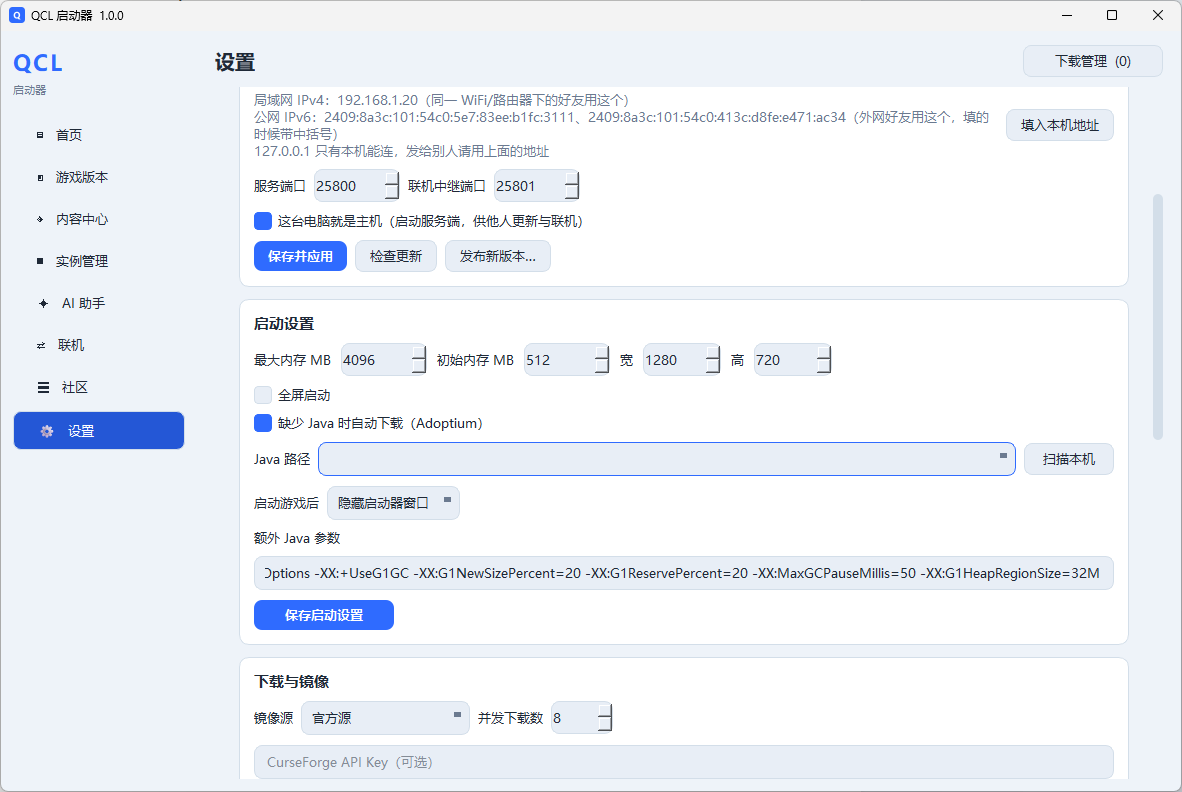Viewport: 1182px width, 792px height.
Task: Toggle 这台电脑就是主机 checkbox
Action: click(263, 221)
